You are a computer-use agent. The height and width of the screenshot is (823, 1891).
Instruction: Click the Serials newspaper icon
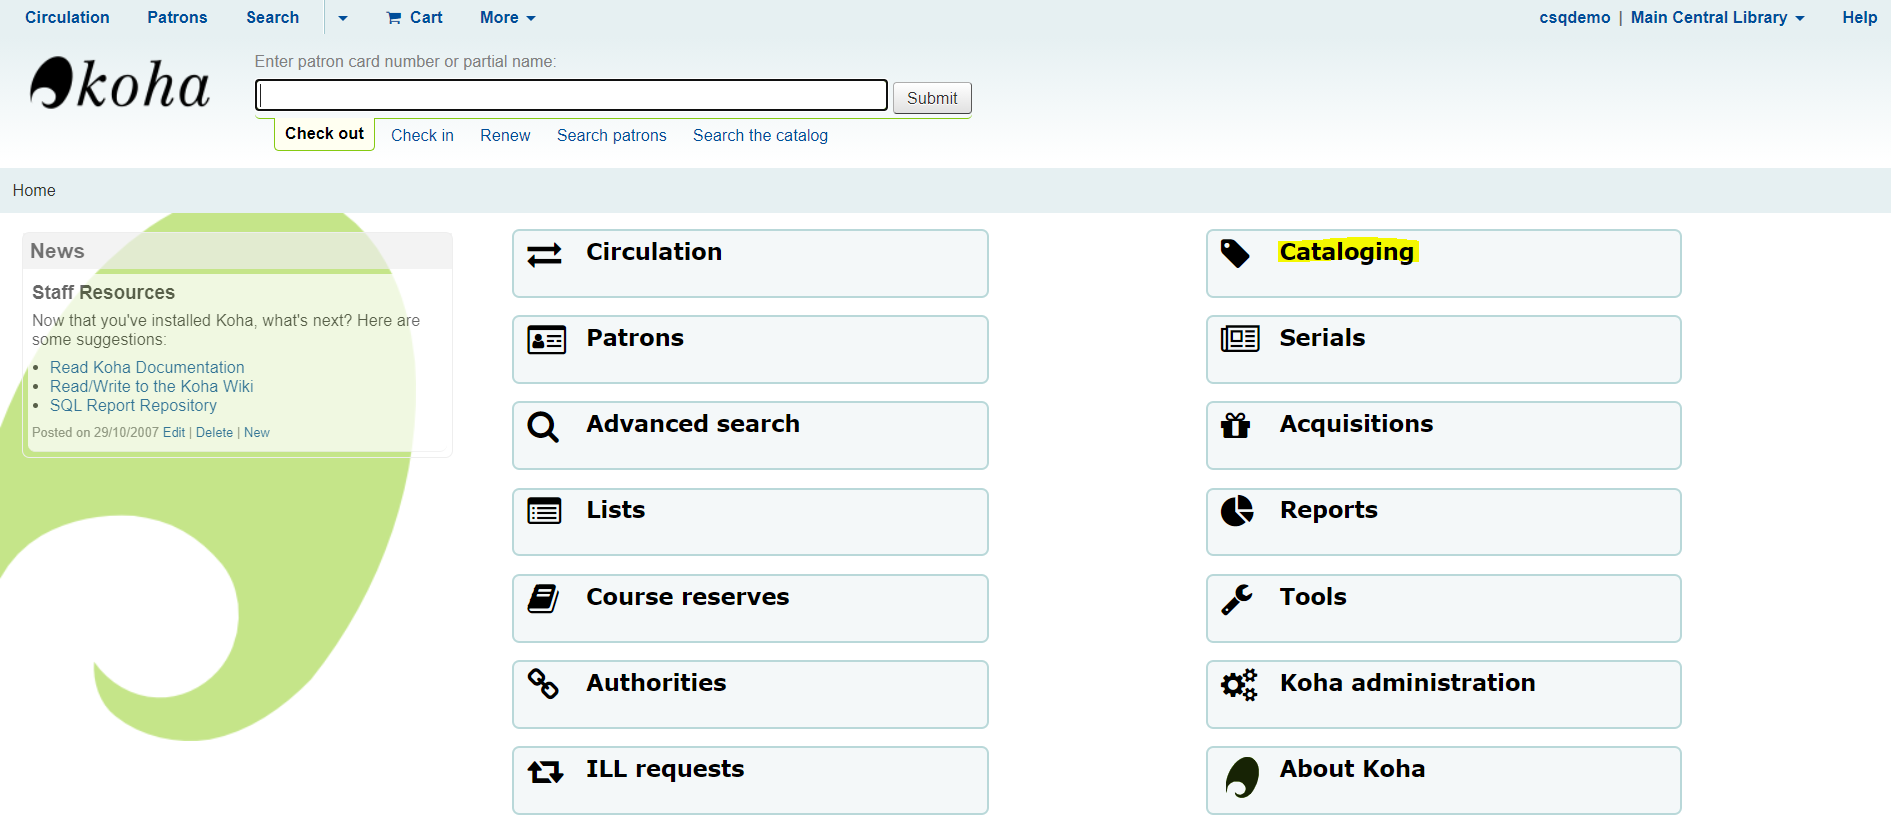click(x=1240, y=339)
